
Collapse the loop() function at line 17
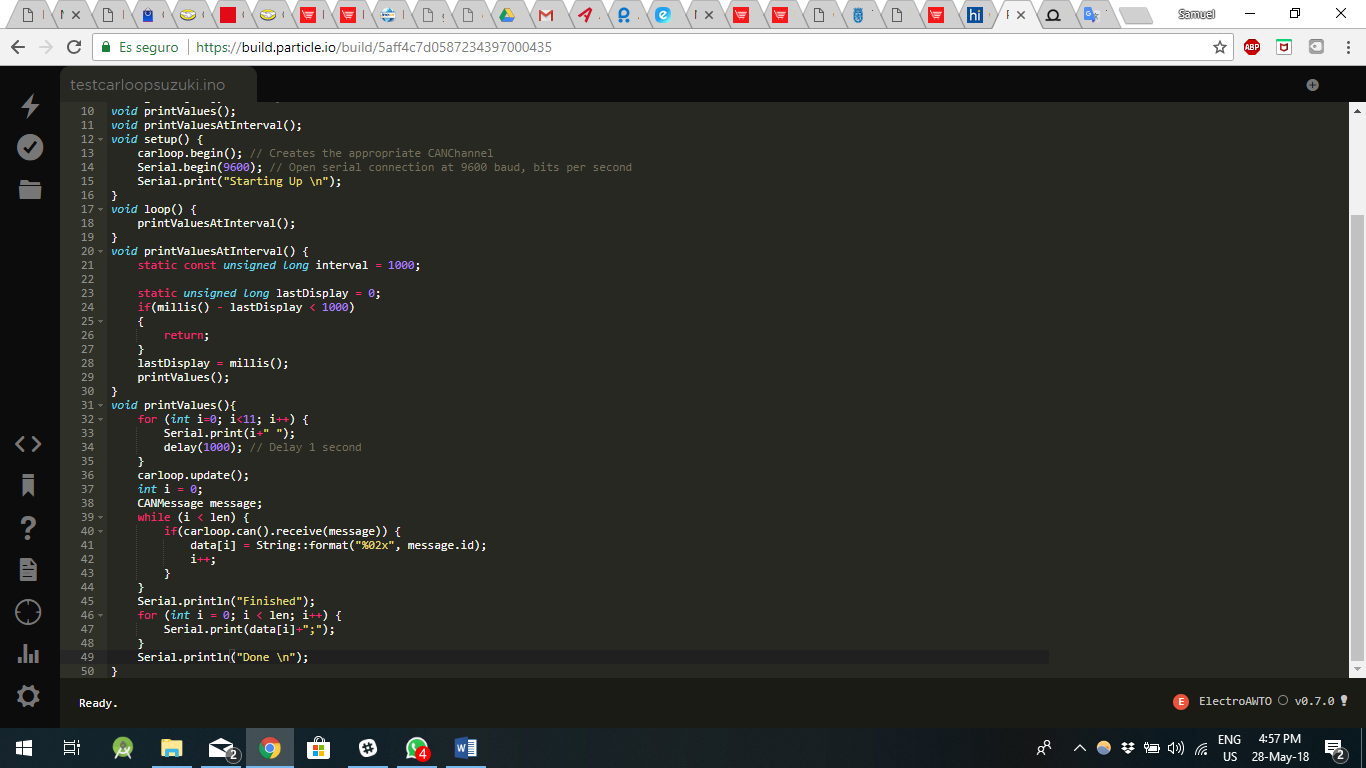(101, 210)
